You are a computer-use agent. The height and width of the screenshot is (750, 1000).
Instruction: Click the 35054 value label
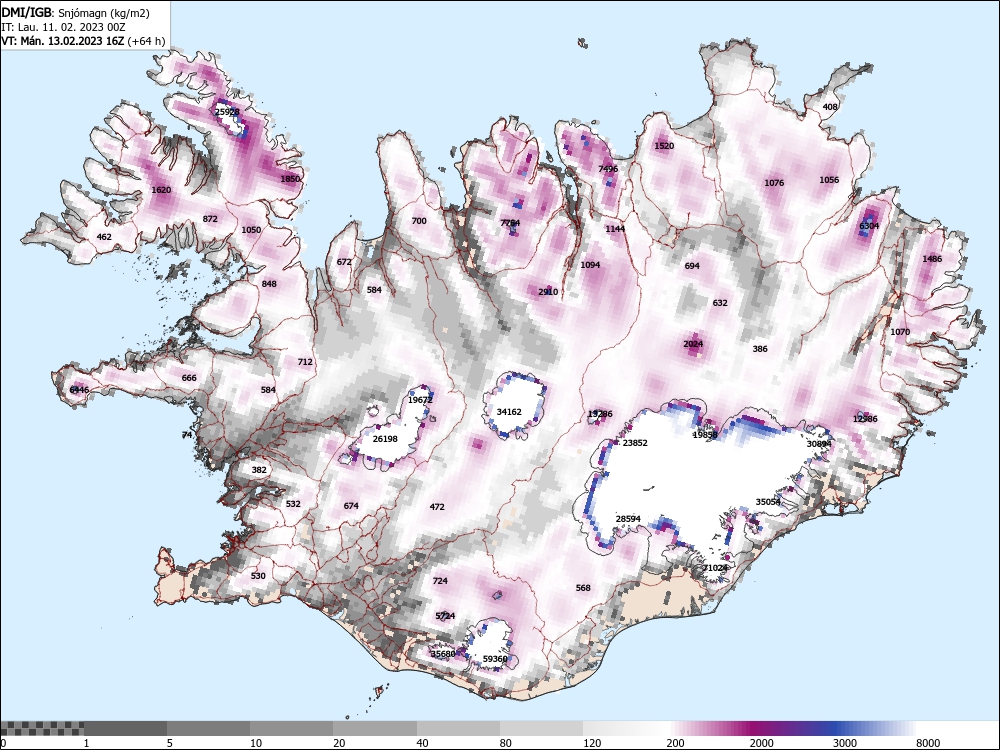768,502
